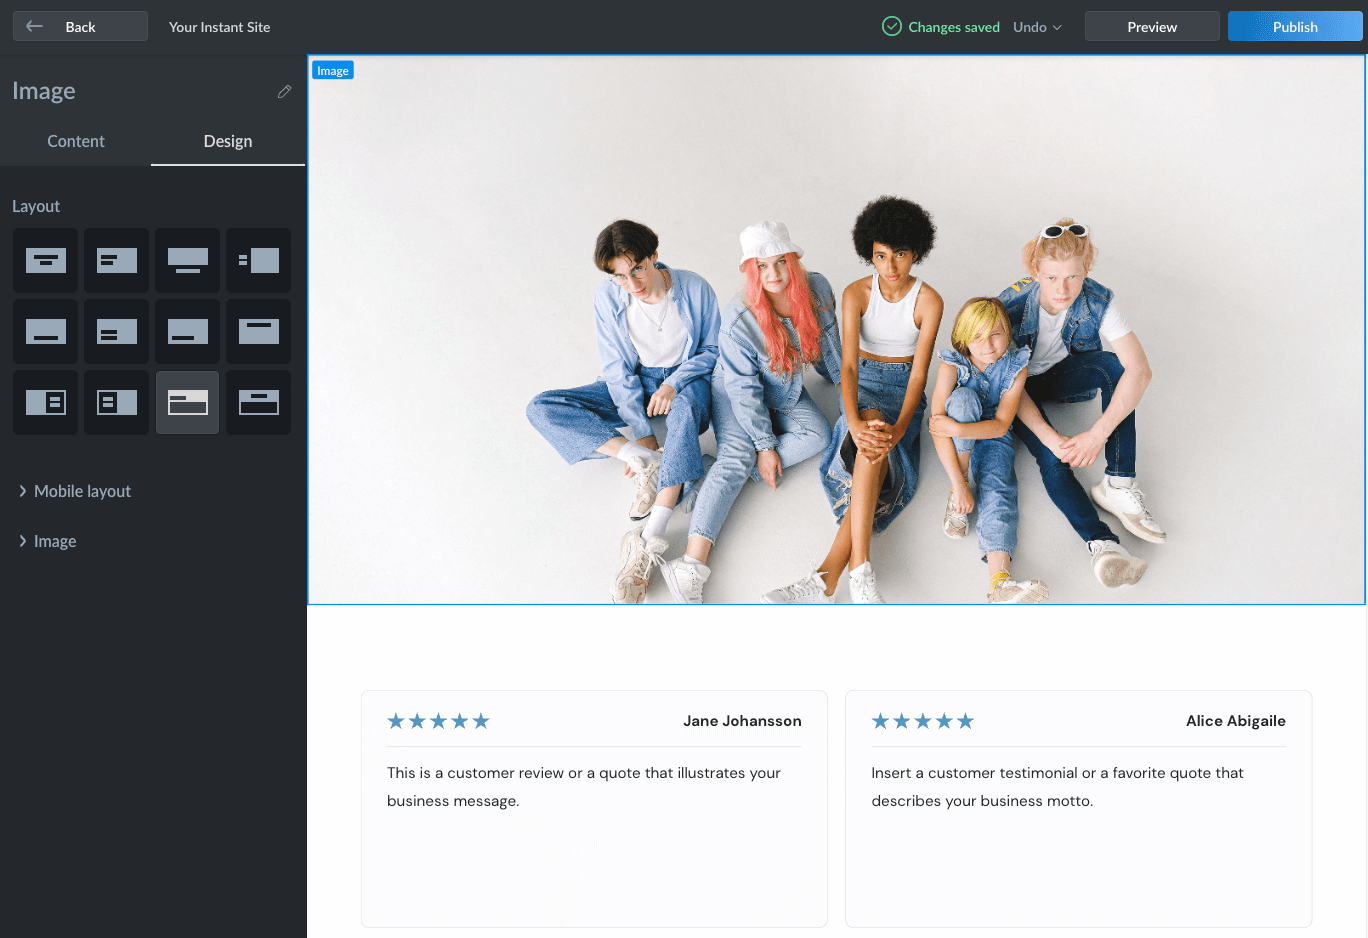Select the first layout with centered top text overlay
Image resolution: width=1368 pixels, height=938 pixels.
pyautogui.click(x=45, y=261)
